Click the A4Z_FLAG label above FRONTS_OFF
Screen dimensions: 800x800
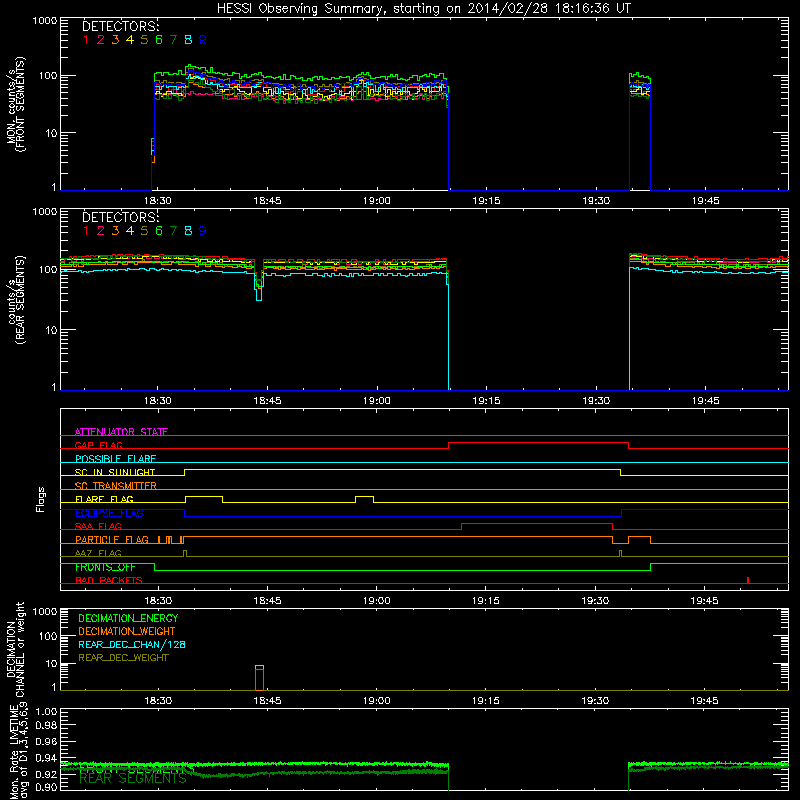click(x=98, y=553)
